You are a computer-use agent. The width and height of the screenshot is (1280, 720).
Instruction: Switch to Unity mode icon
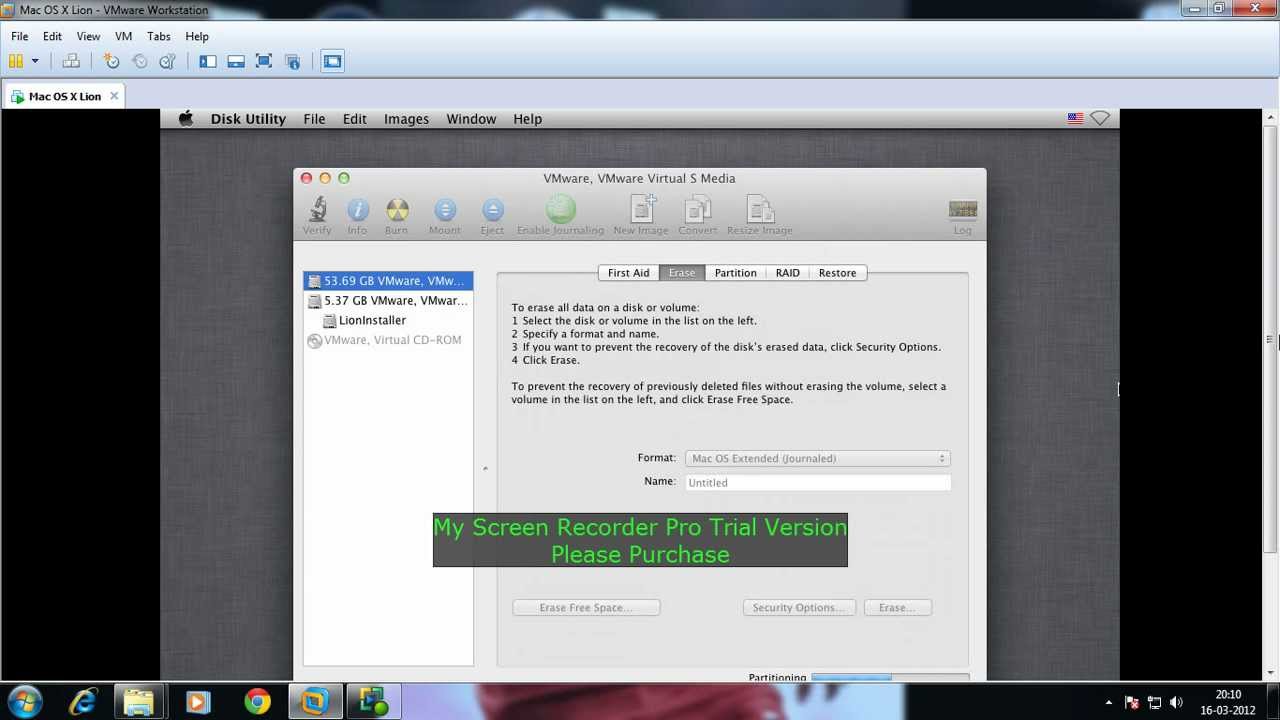point(292,61)
